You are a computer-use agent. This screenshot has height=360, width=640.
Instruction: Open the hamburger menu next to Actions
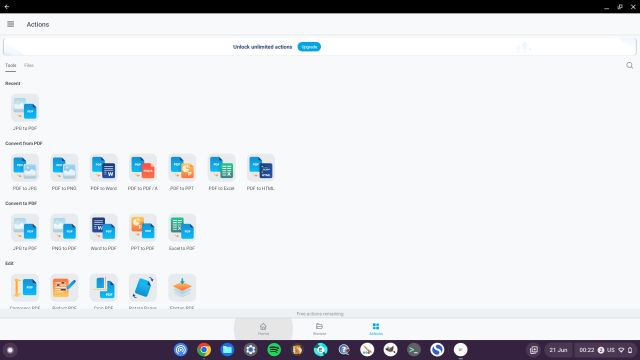pos(11,24)
